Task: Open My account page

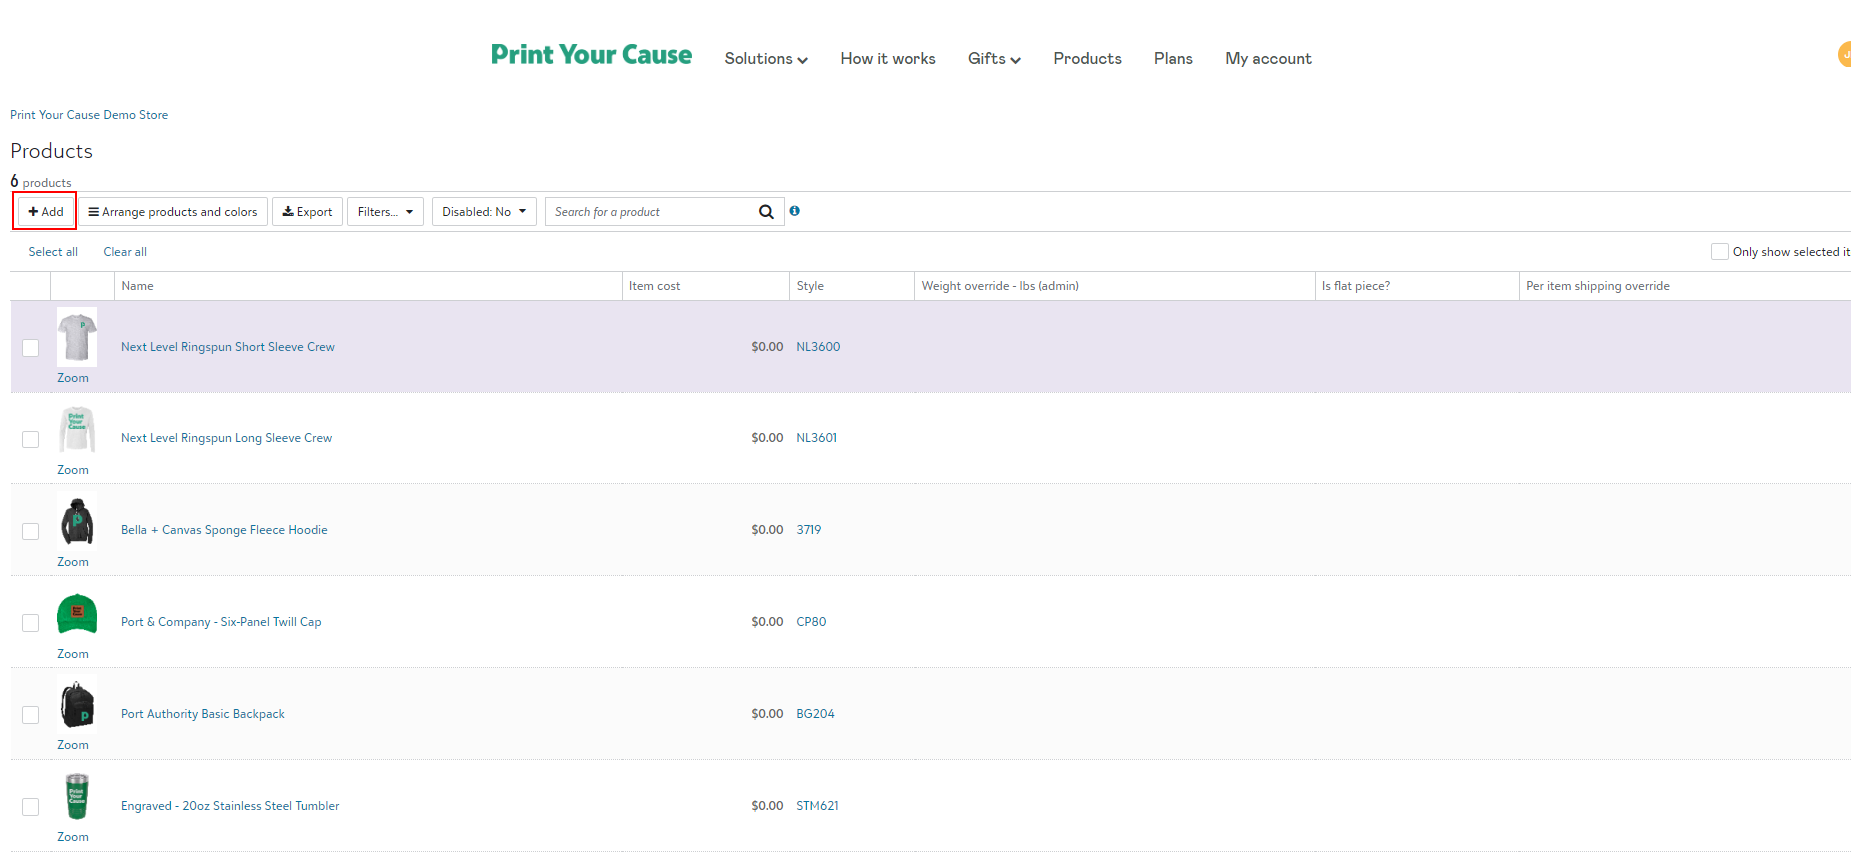Action: [x=1268, y=59]
